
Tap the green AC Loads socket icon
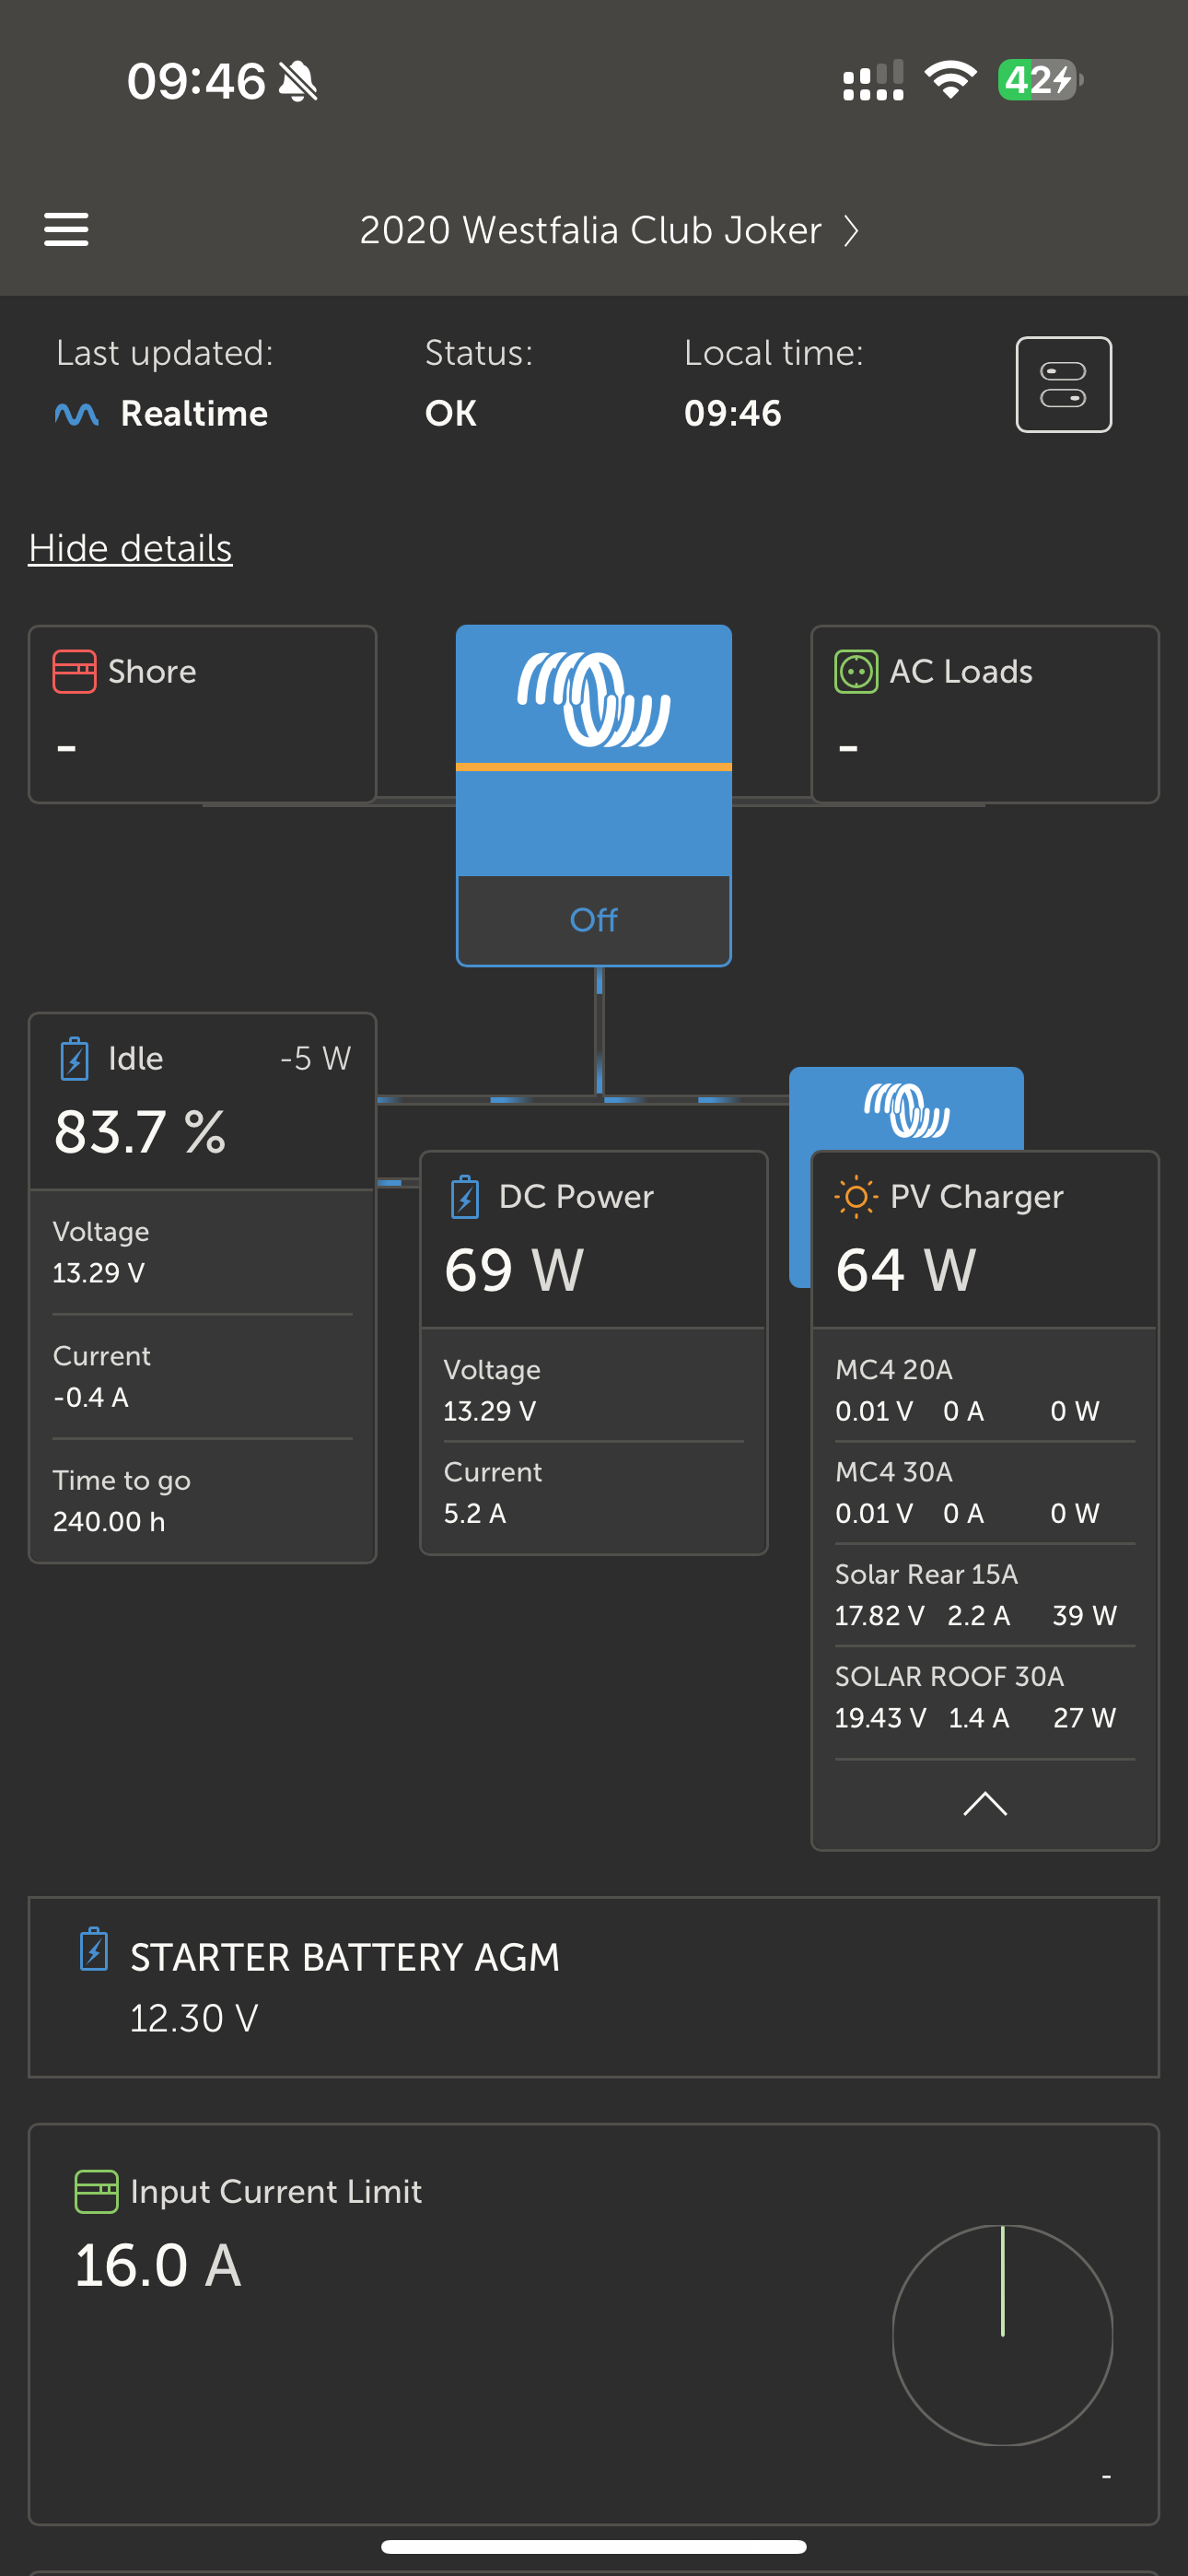tap(856, 671)
